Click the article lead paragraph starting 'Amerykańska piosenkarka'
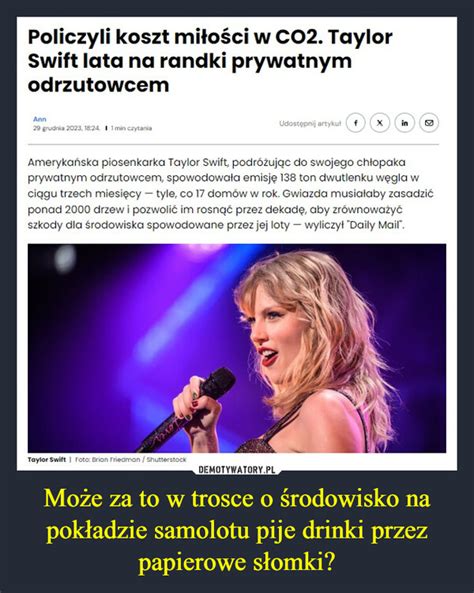474x593 pixels. point(231,194)
